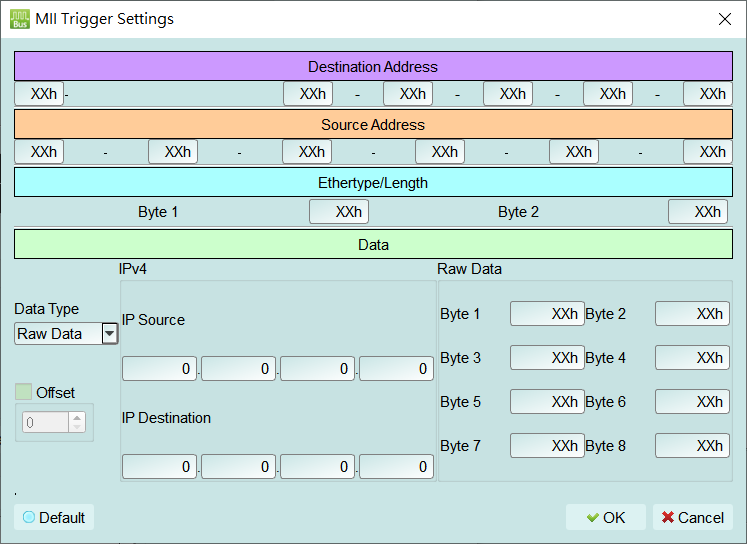Edit fourth Destination Address byte field
Image resolution: width=747 pixels, height=544 pixels.
pyautogui.click(x=508, y=93)
